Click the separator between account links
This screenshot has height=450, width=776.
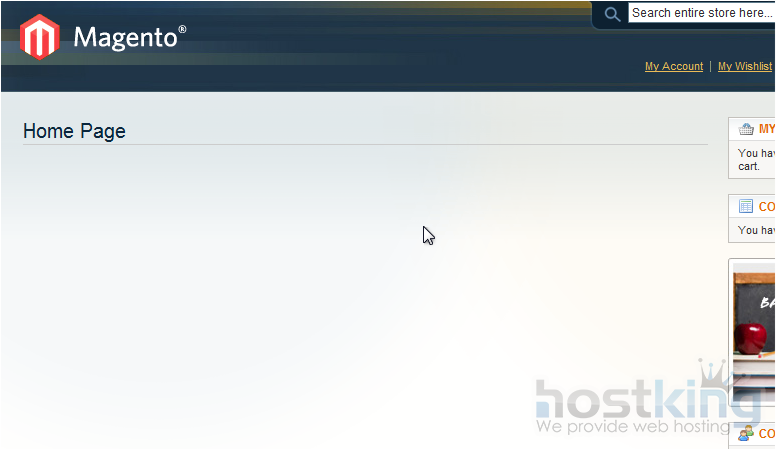(x=711, y=66)
